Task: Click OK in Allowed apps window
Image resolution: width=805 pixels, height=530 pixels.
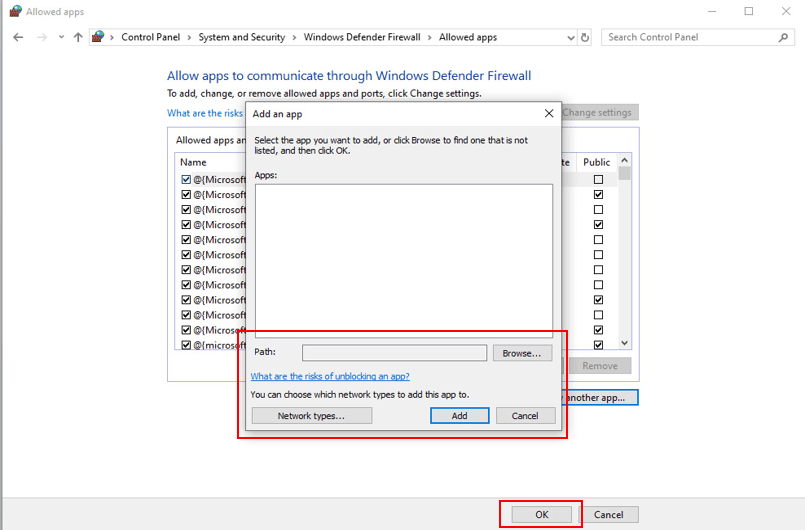Action: click(542, 514)
